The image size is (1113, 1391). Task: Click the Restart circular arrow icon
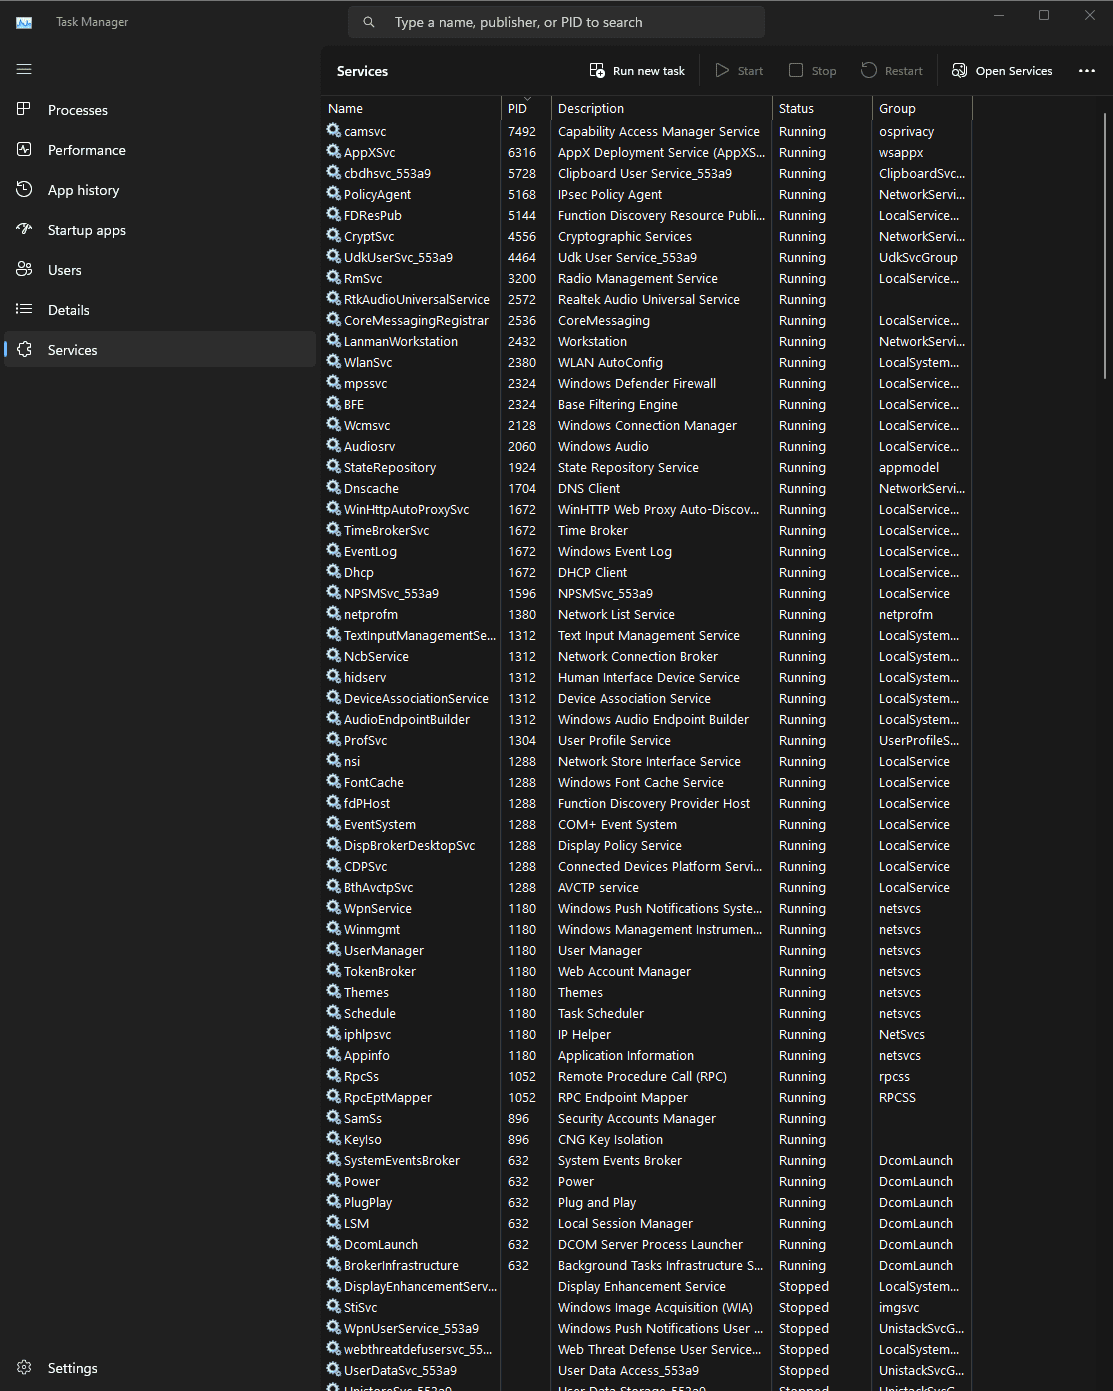[869, 70]
